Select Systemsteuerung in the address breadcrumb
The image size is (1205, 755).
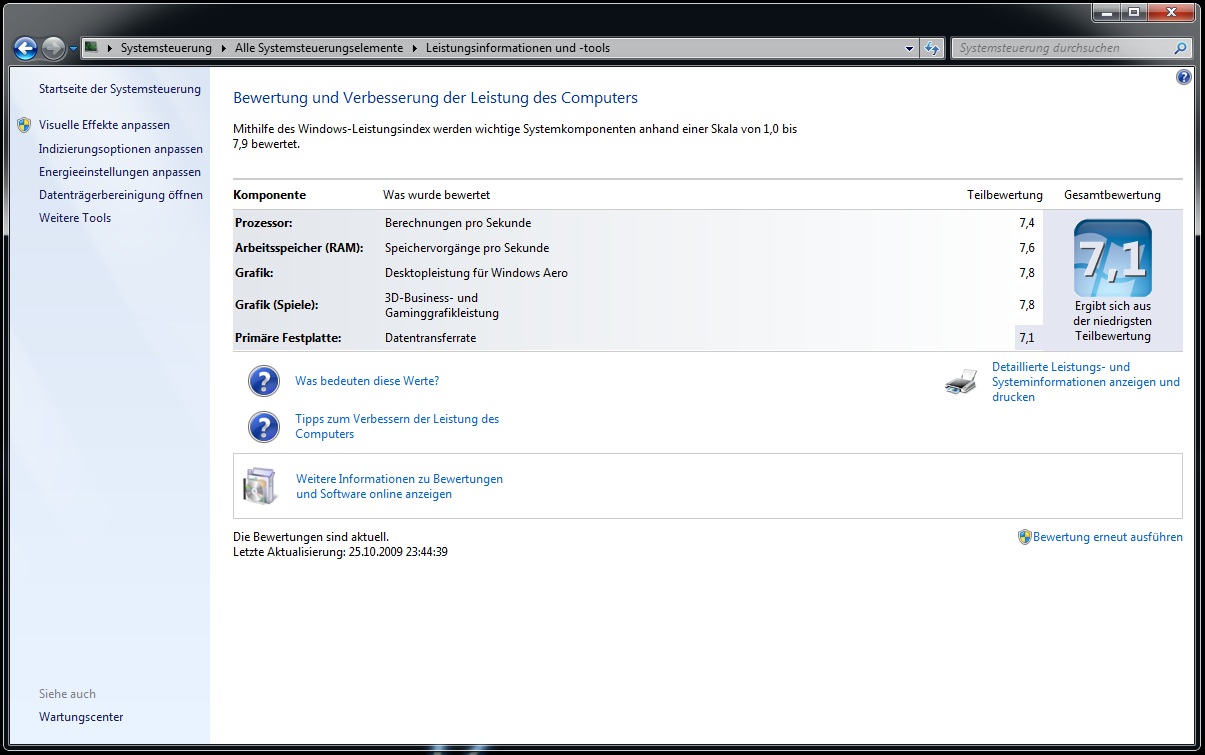pos(166,48)
